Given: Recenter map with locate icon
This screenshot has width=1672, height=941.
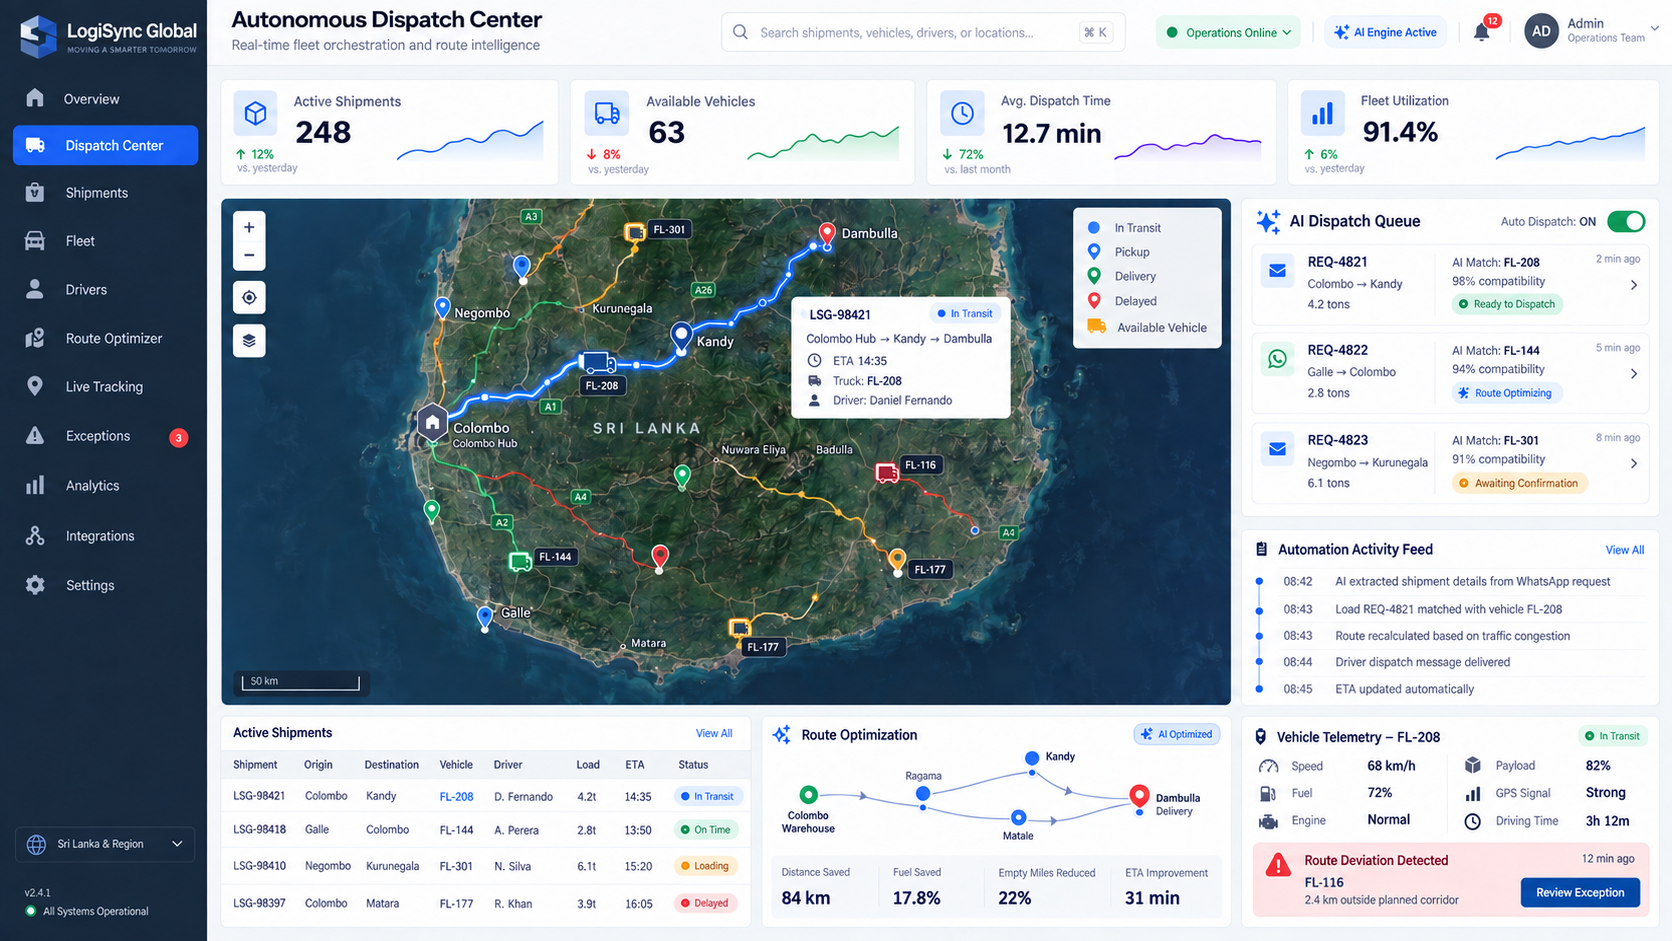Looking at the screenshot, I should pos(249,297).
